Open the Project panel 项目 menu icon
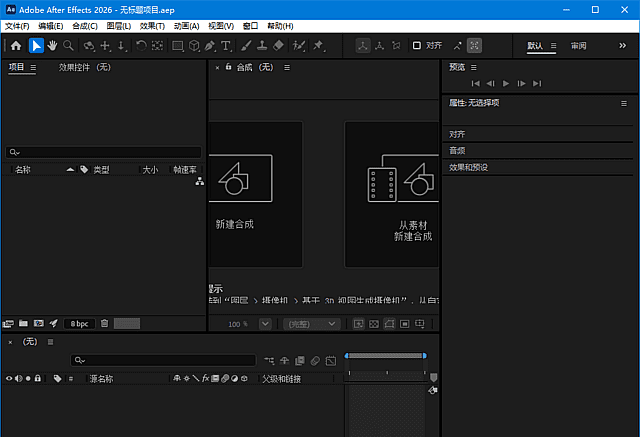Image resolution: width=640 pixels, height=437 pixels. click(x=33, y=68)
